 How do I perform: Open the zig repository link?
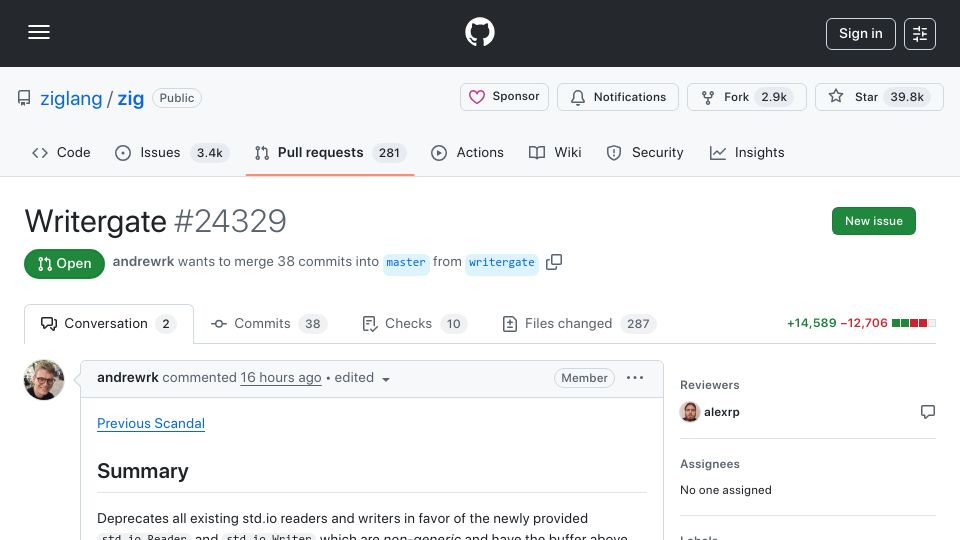click(130, 99)
